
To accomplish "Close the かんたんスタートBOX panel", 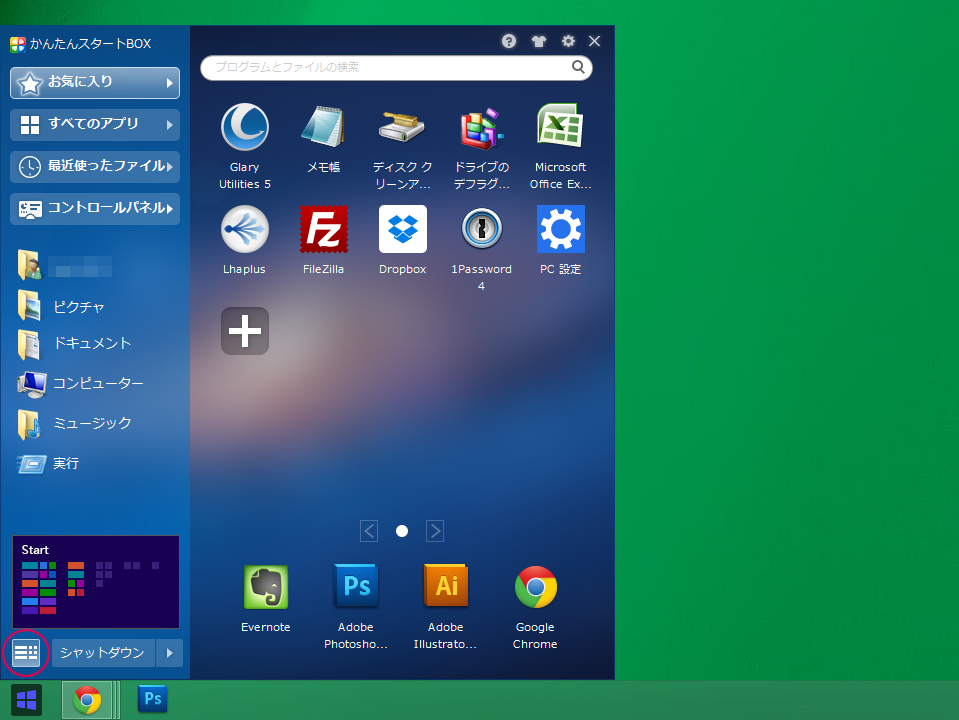I will coord(594,41).
